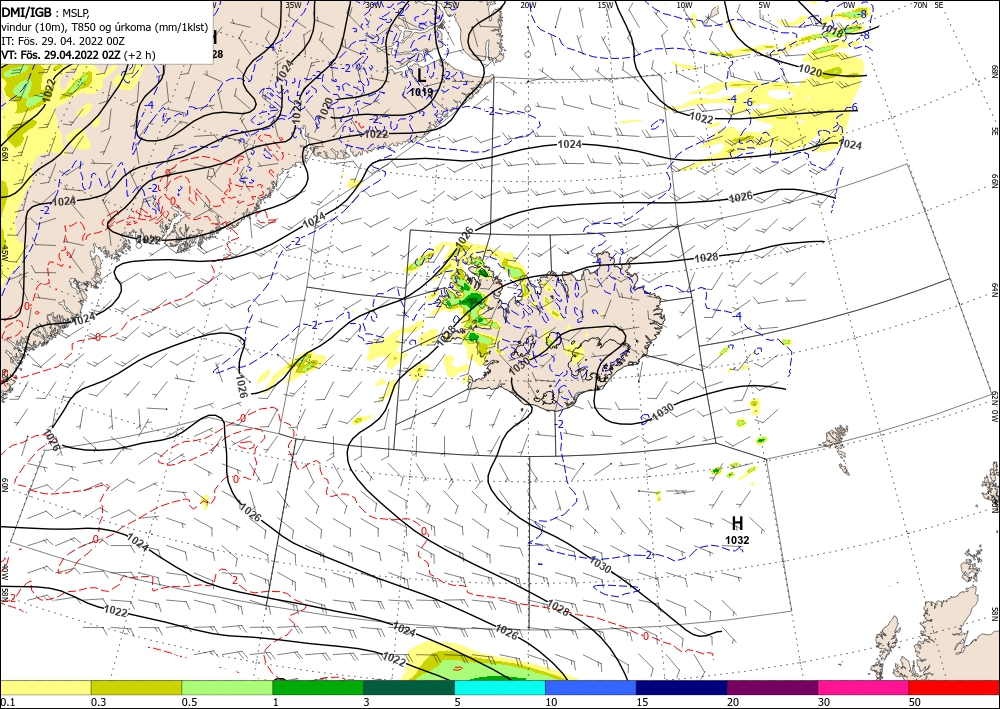Click the light green 0.5–1 legend segment
Image resolution: width=1000 pixels, height=709 pixels.
[227, 687]
